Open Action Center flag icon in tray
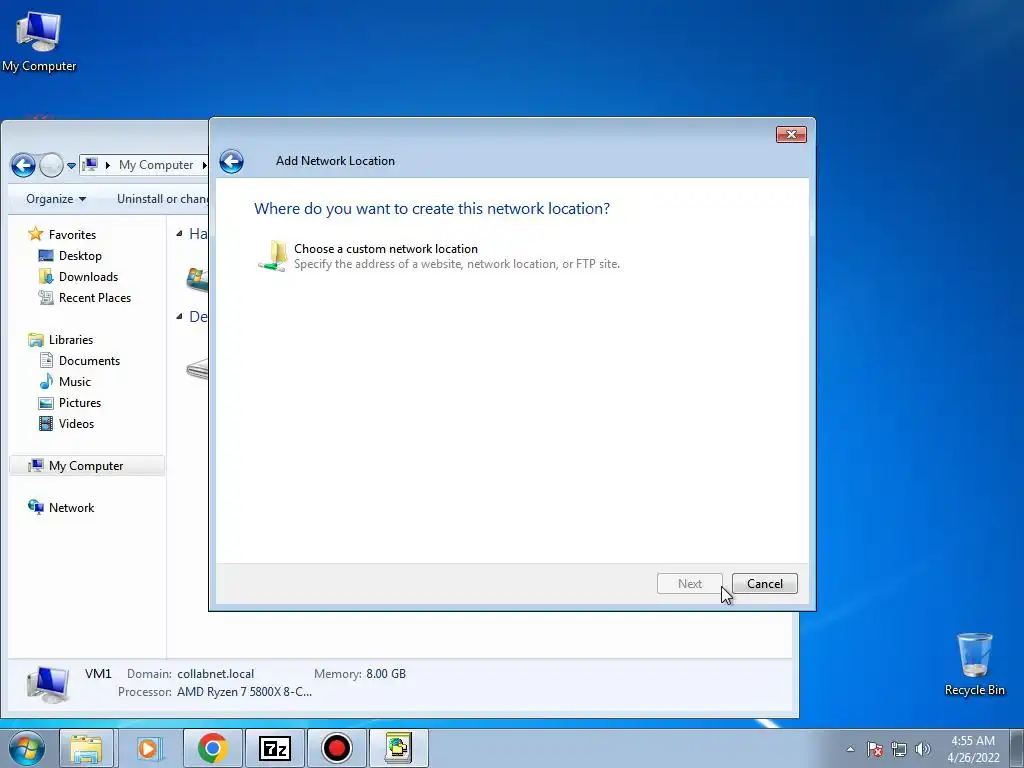The height and width of the screenshot is (768, 1024). tap(875, 749)
